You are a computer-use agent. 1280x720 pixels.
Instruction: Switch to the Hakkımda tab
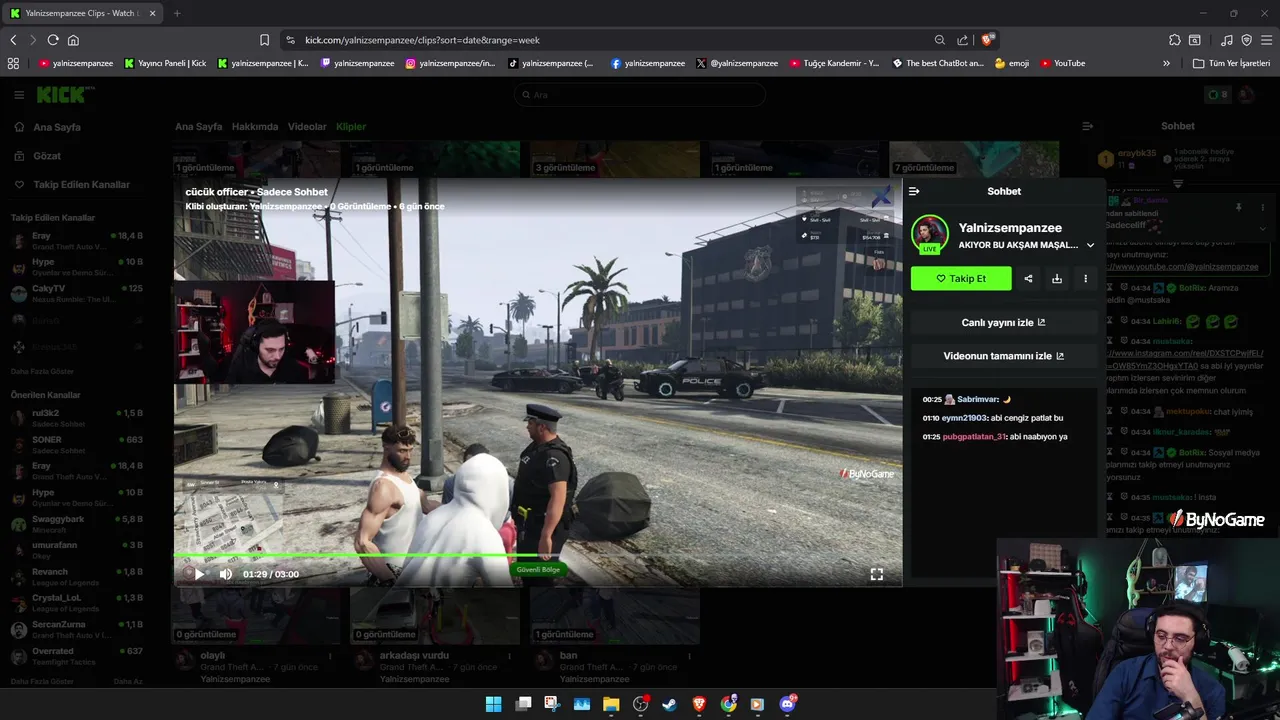pos(255,127)
